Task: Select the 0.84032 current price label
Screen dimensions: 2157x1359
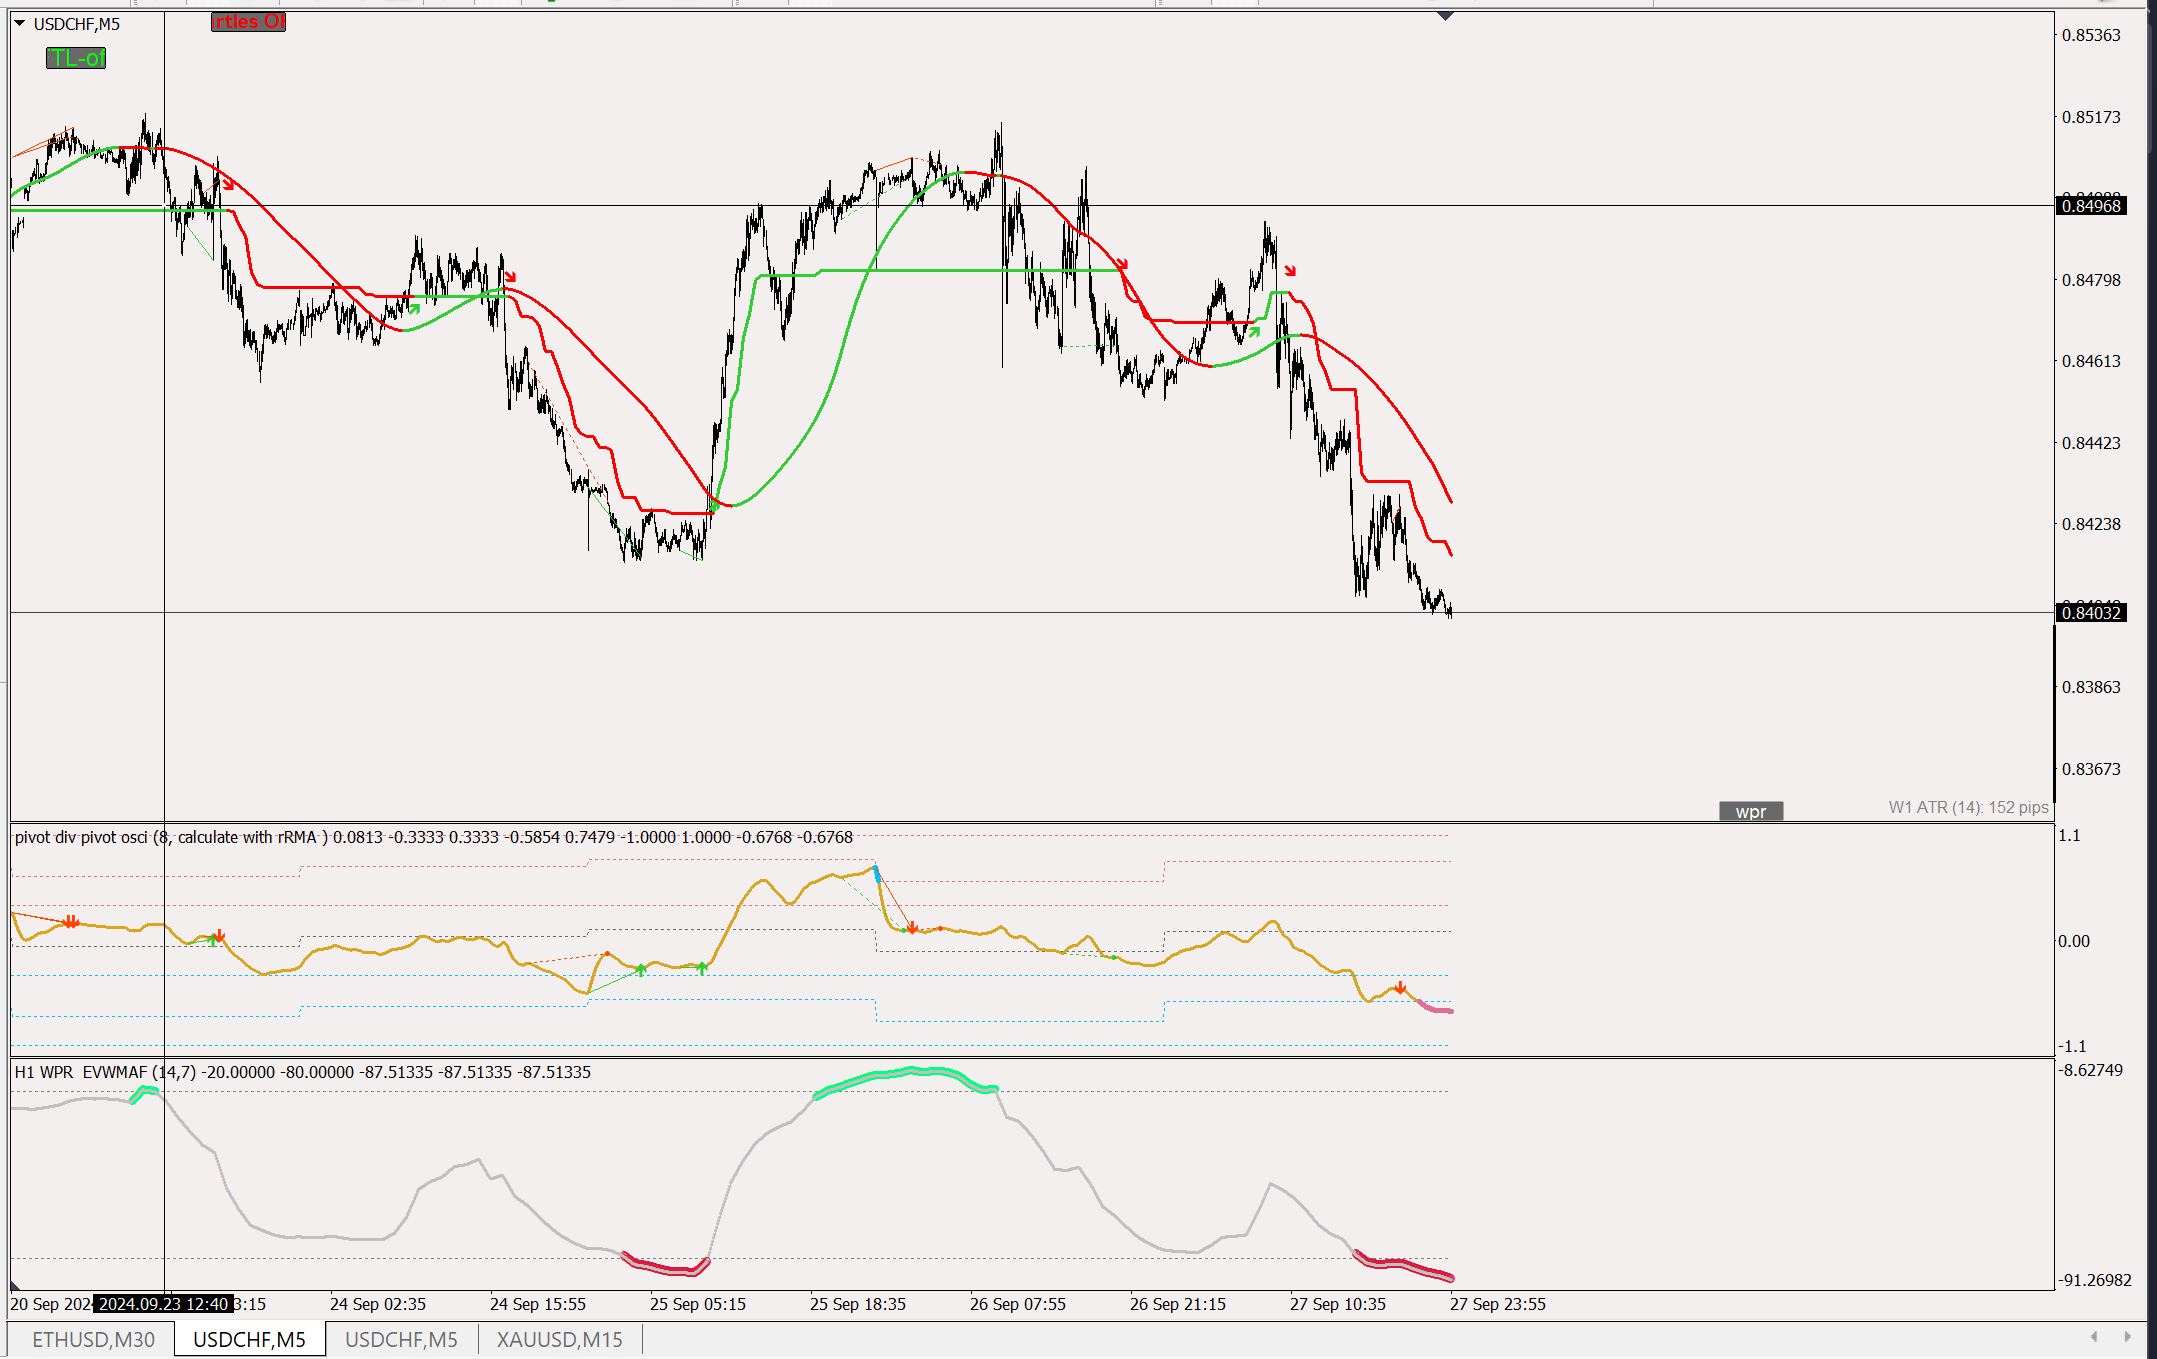Action: coord(2090,613)
